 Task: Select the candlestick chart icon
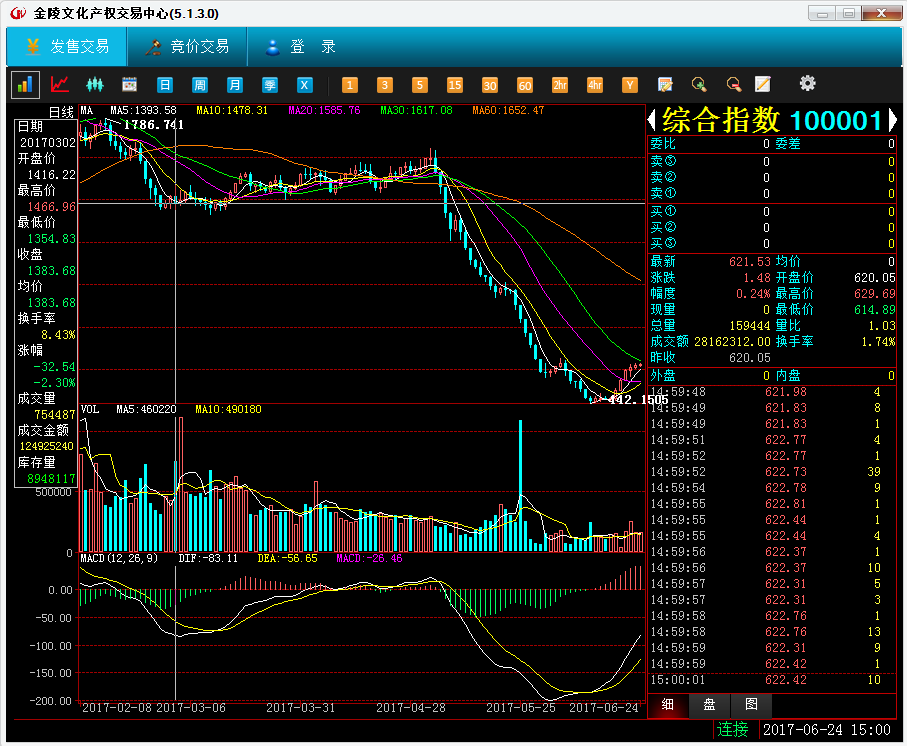[x=95, y=84]
